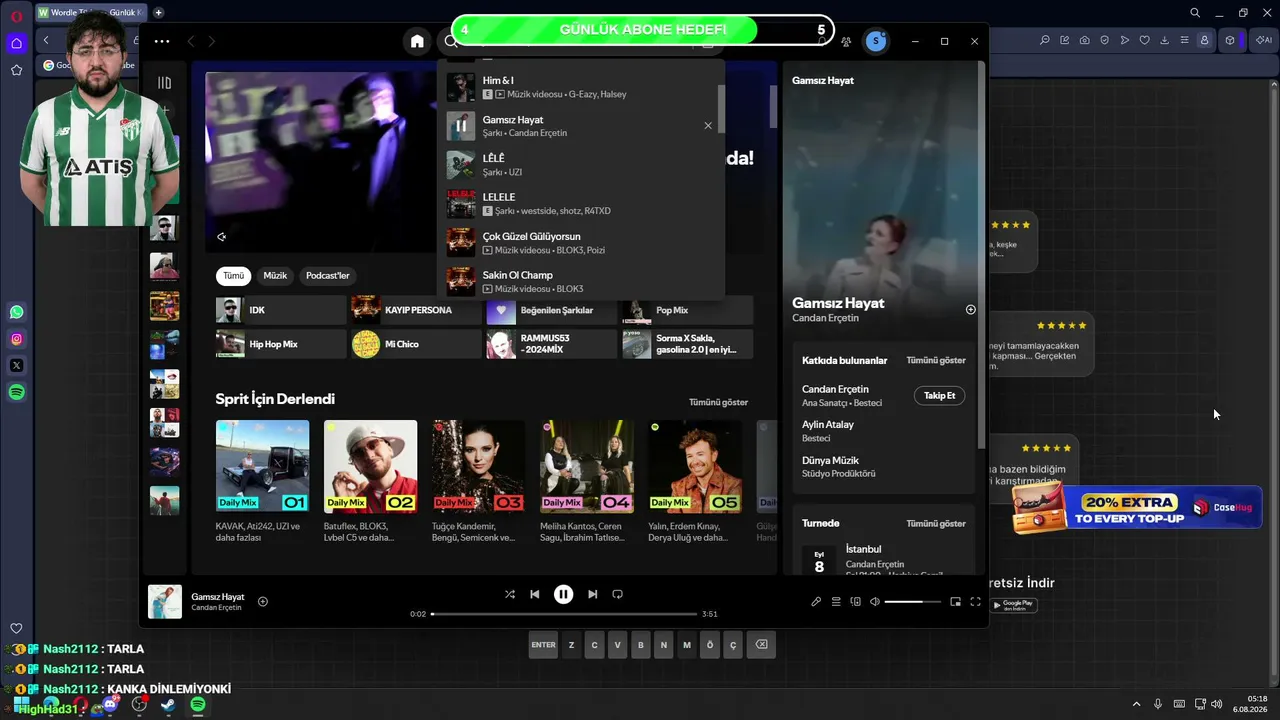1280x720 pixels.
Task: Open Opera sidebar heart icon
Action: 16,629
